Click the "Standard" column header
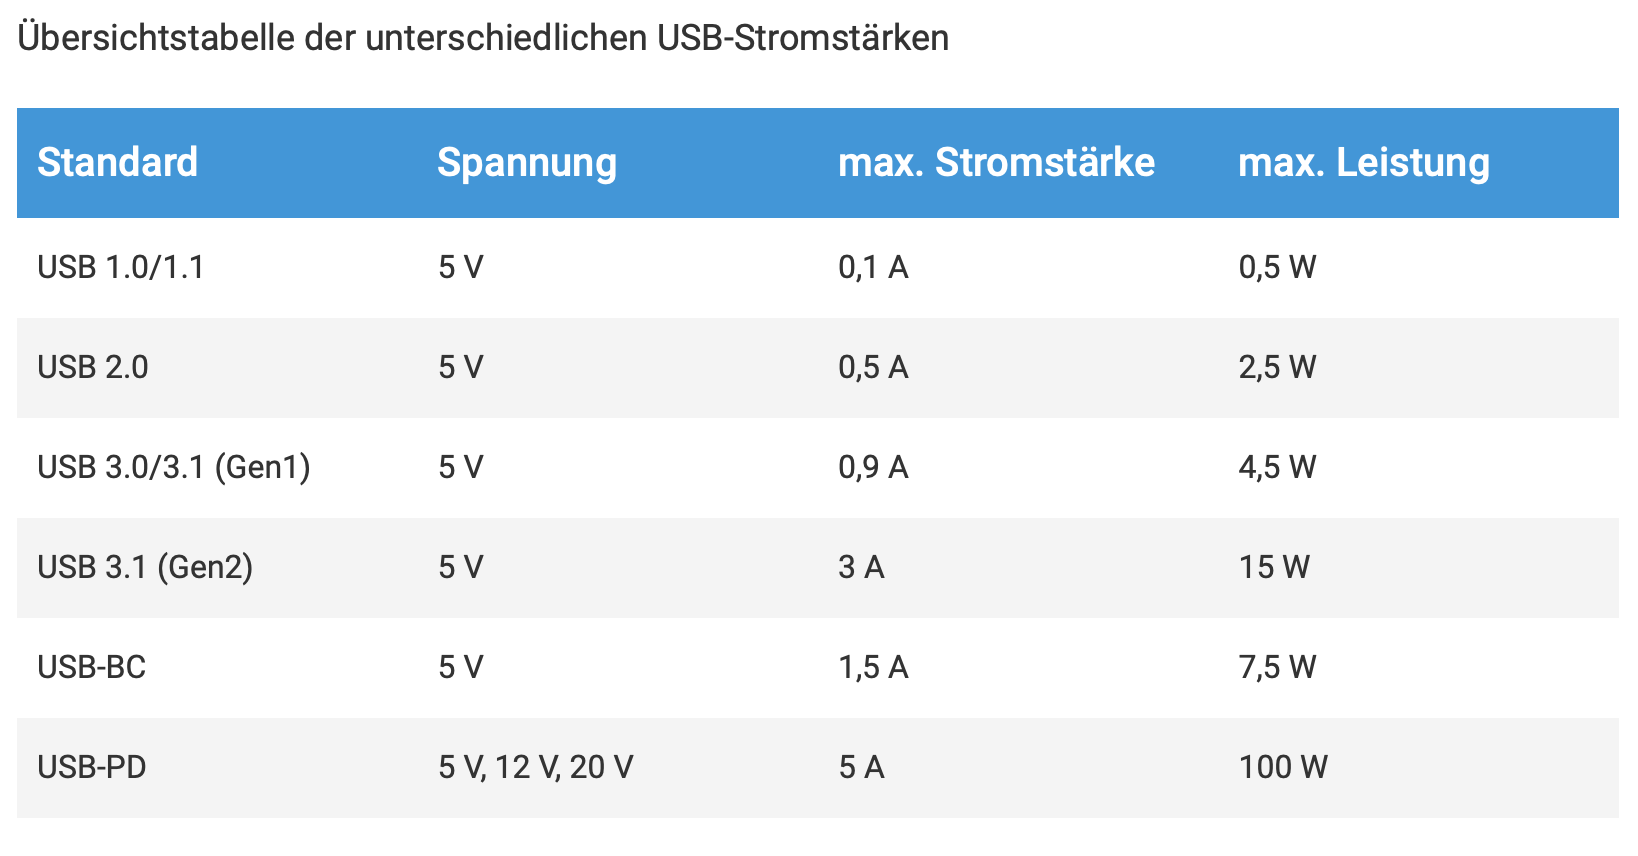The width and height of the screenshot is (1638, 856). click(x=117, y=163)
